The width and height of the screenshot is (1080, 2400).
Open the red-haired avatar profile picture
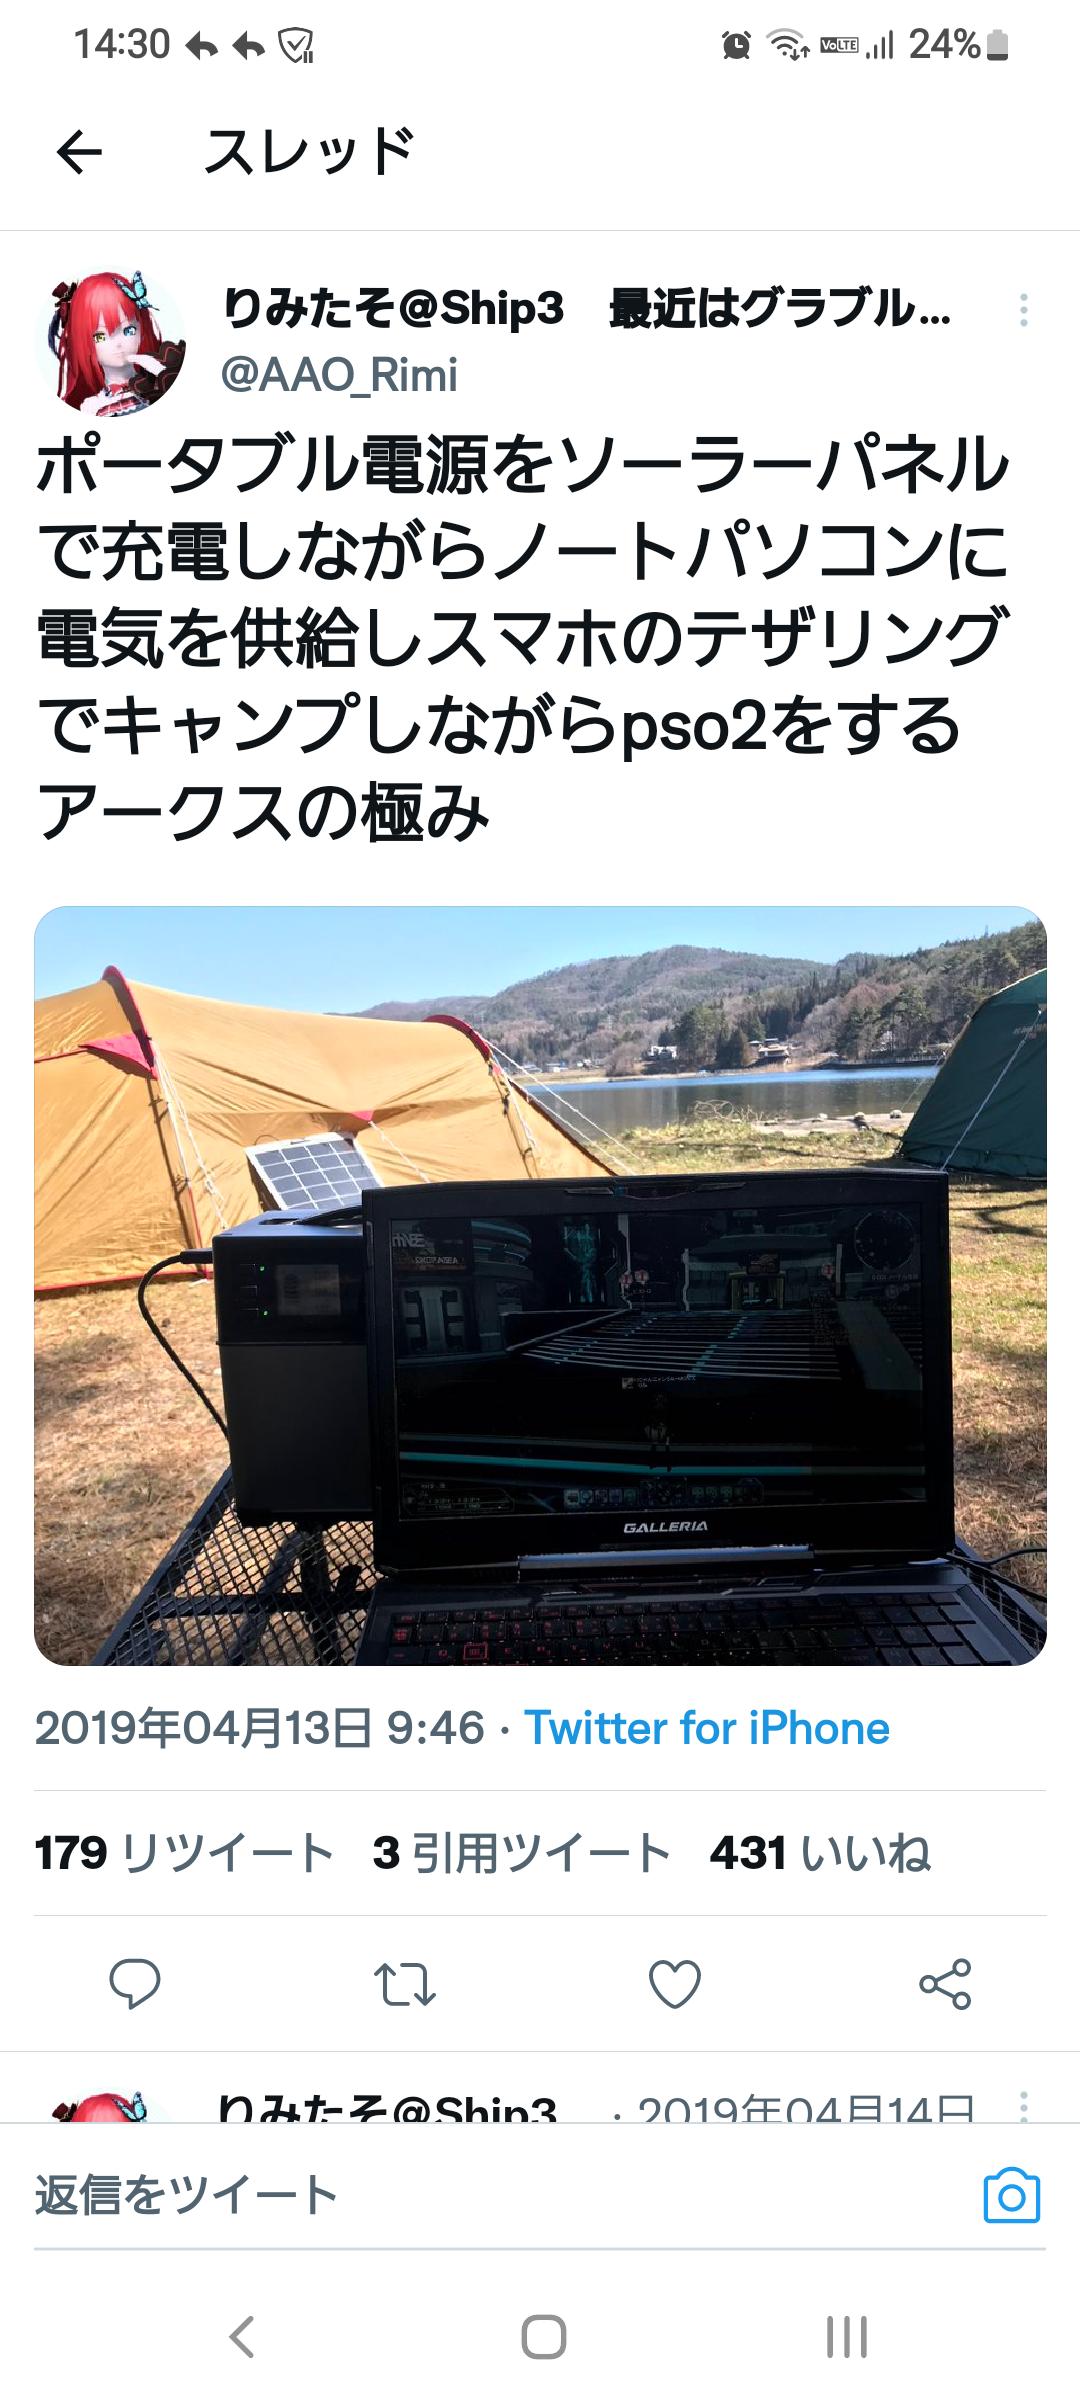point(110,341)
